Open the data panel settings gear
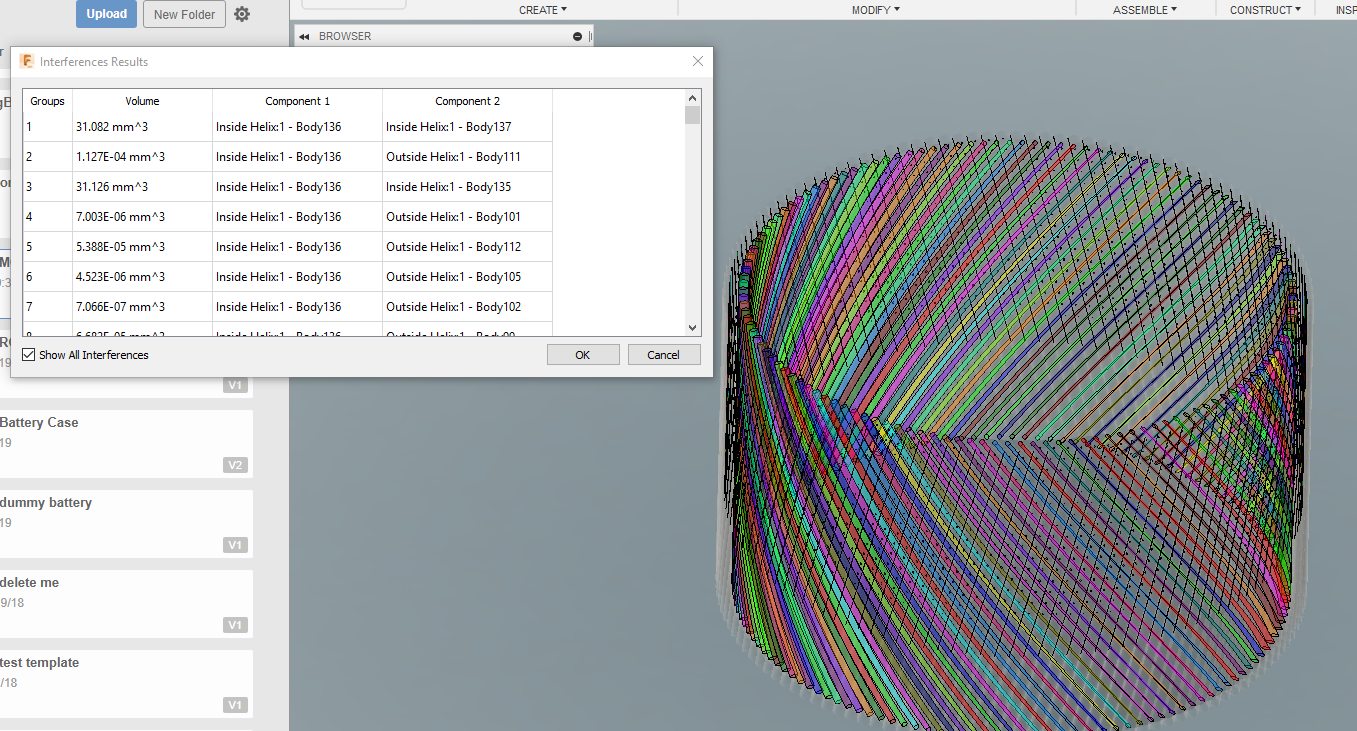This screenshot has width=1357, height=731. tap(242, 14)
